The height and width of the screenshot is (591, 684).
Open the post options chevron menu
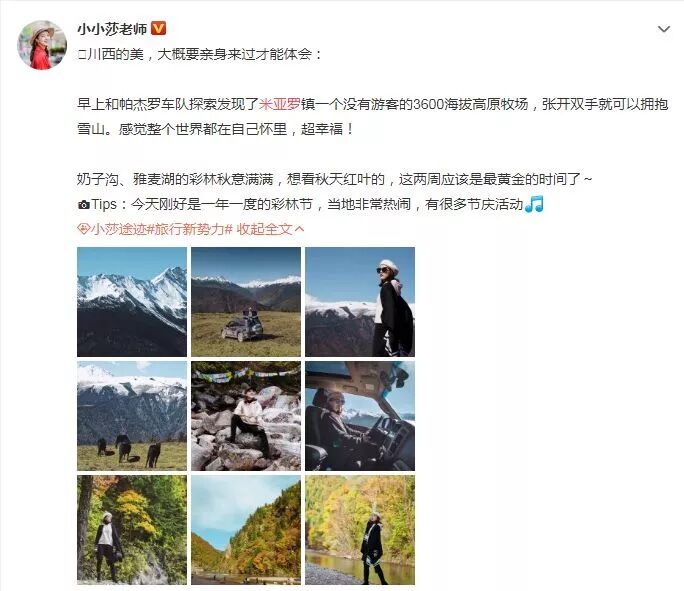point(663,29)
